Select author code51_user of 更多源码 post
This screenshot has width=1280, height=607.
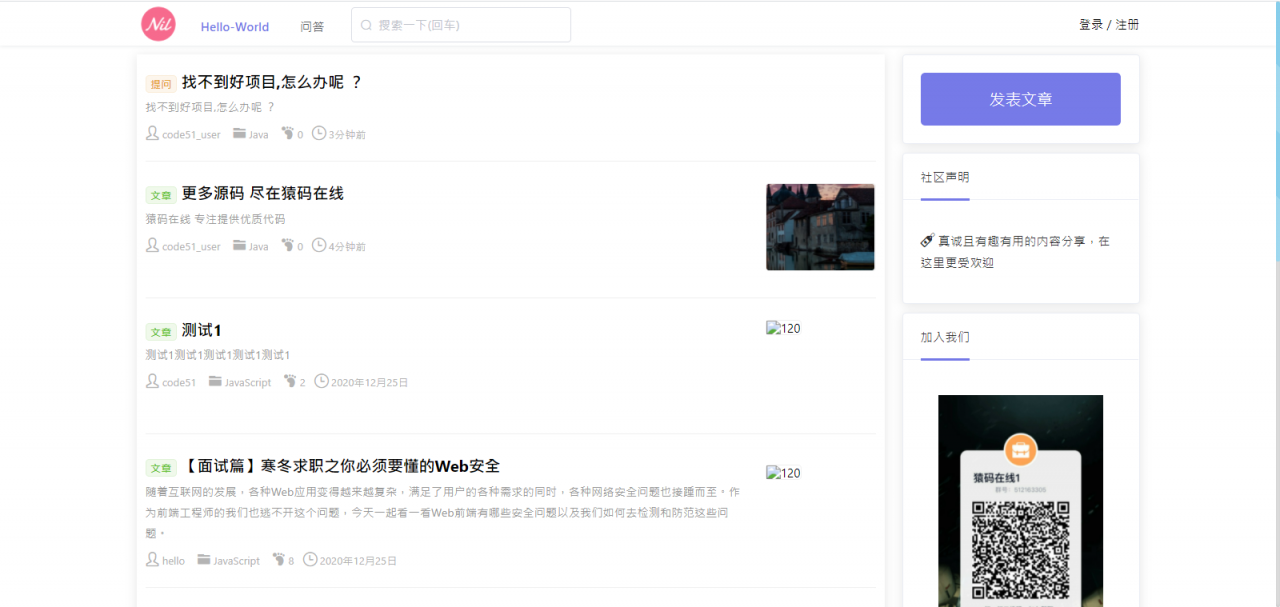click(191, 246)
